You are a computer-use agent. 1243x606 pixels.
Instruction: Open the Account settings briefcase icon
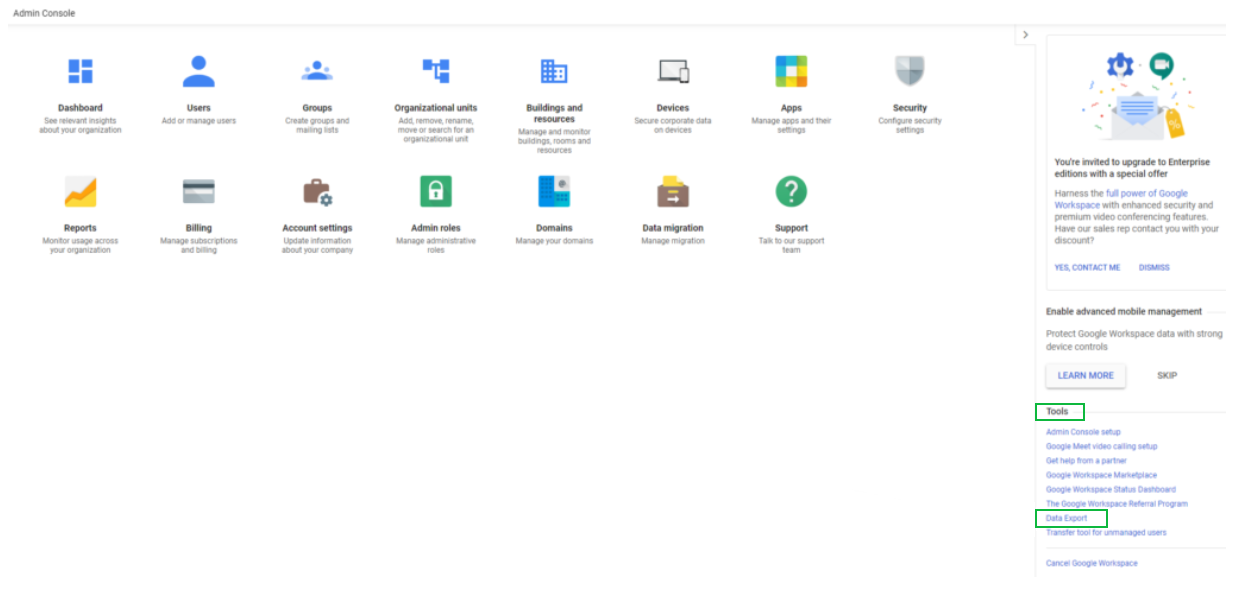(x=317, y=191)
